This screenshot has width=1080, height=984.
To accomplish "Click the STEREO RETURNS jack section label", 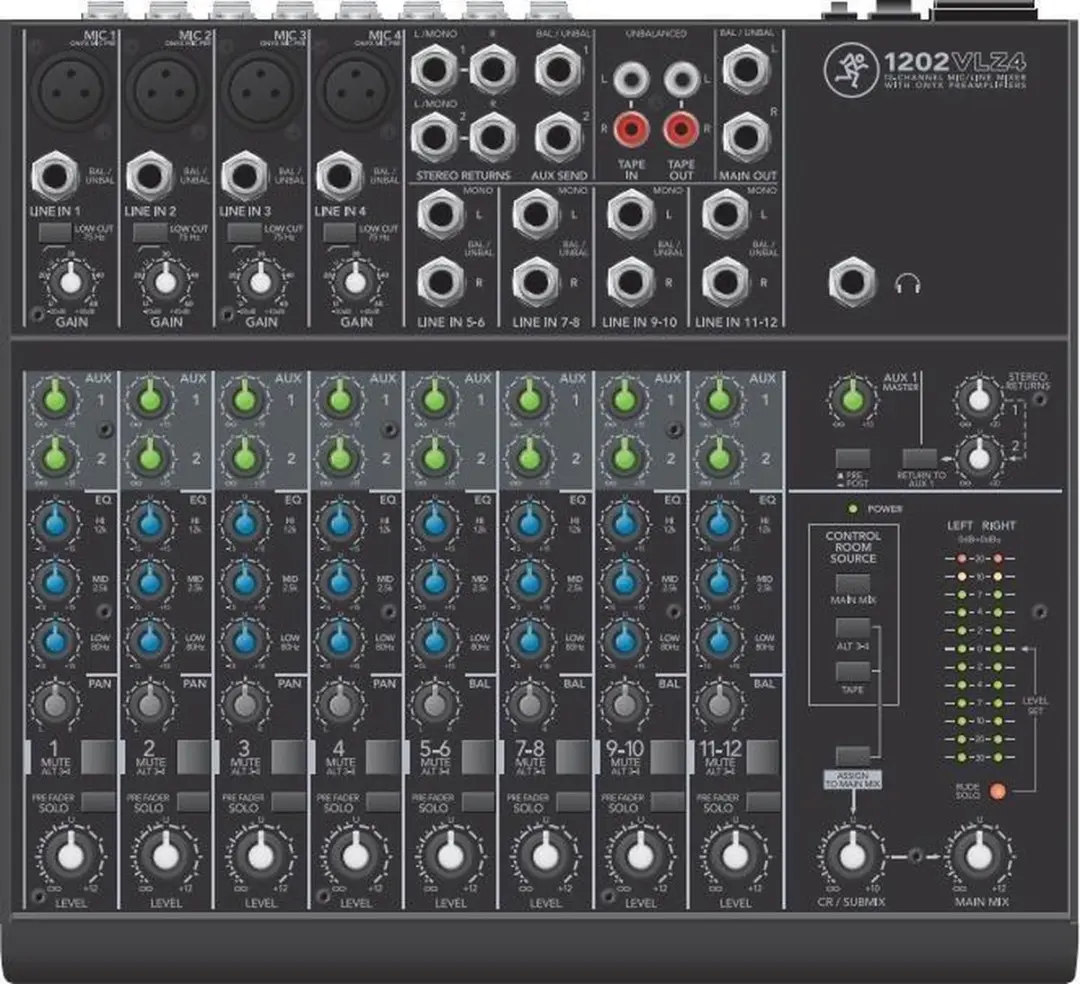I will point(464,176).
